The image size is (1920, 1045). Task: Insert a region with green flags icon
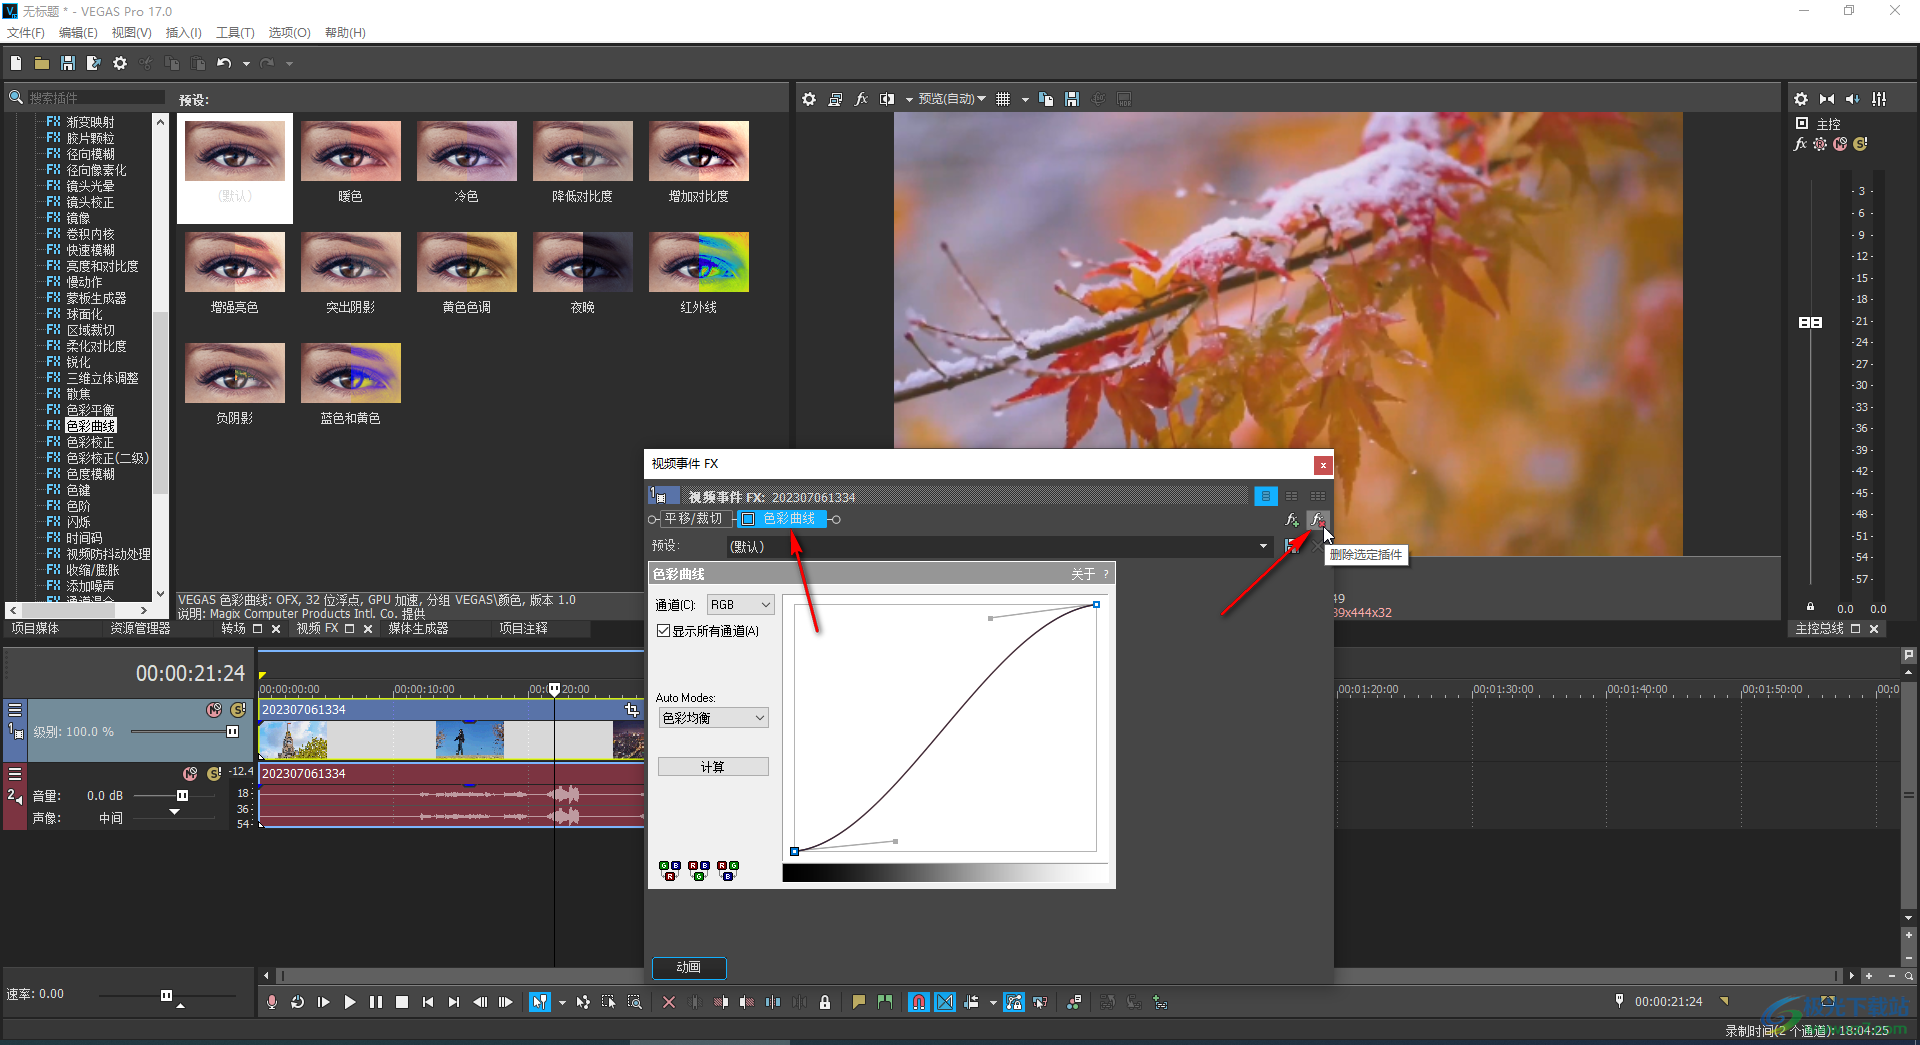(885, 1002)
